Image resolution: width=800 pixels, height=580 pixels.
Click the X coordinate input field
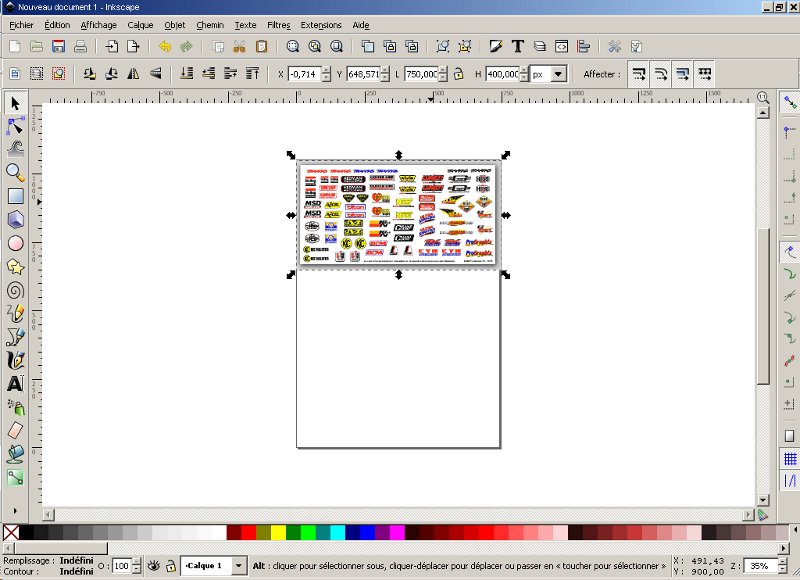(x=305, y=74)
